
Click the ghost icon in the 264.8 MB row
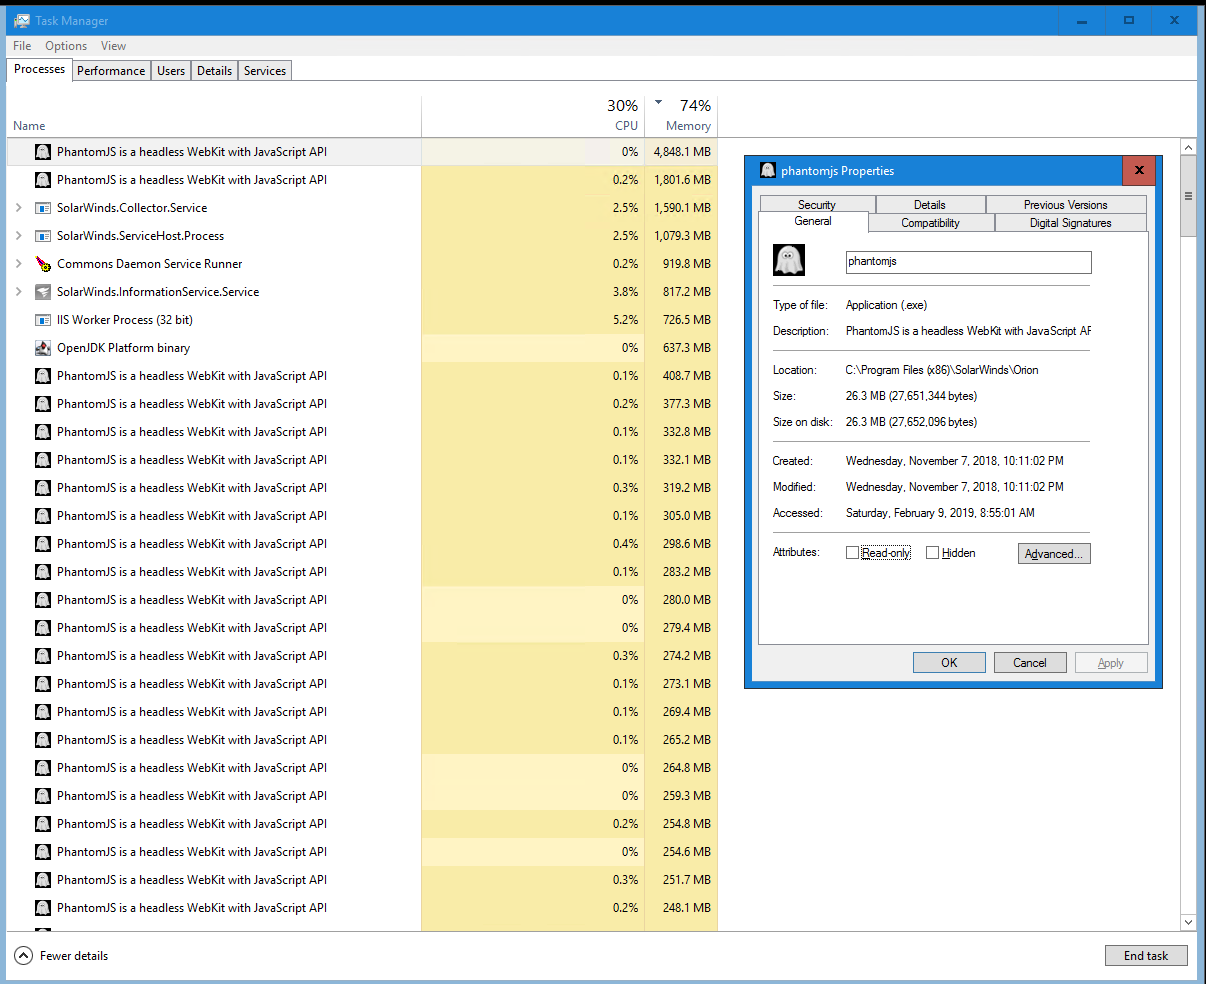click(x=43, y=768)
